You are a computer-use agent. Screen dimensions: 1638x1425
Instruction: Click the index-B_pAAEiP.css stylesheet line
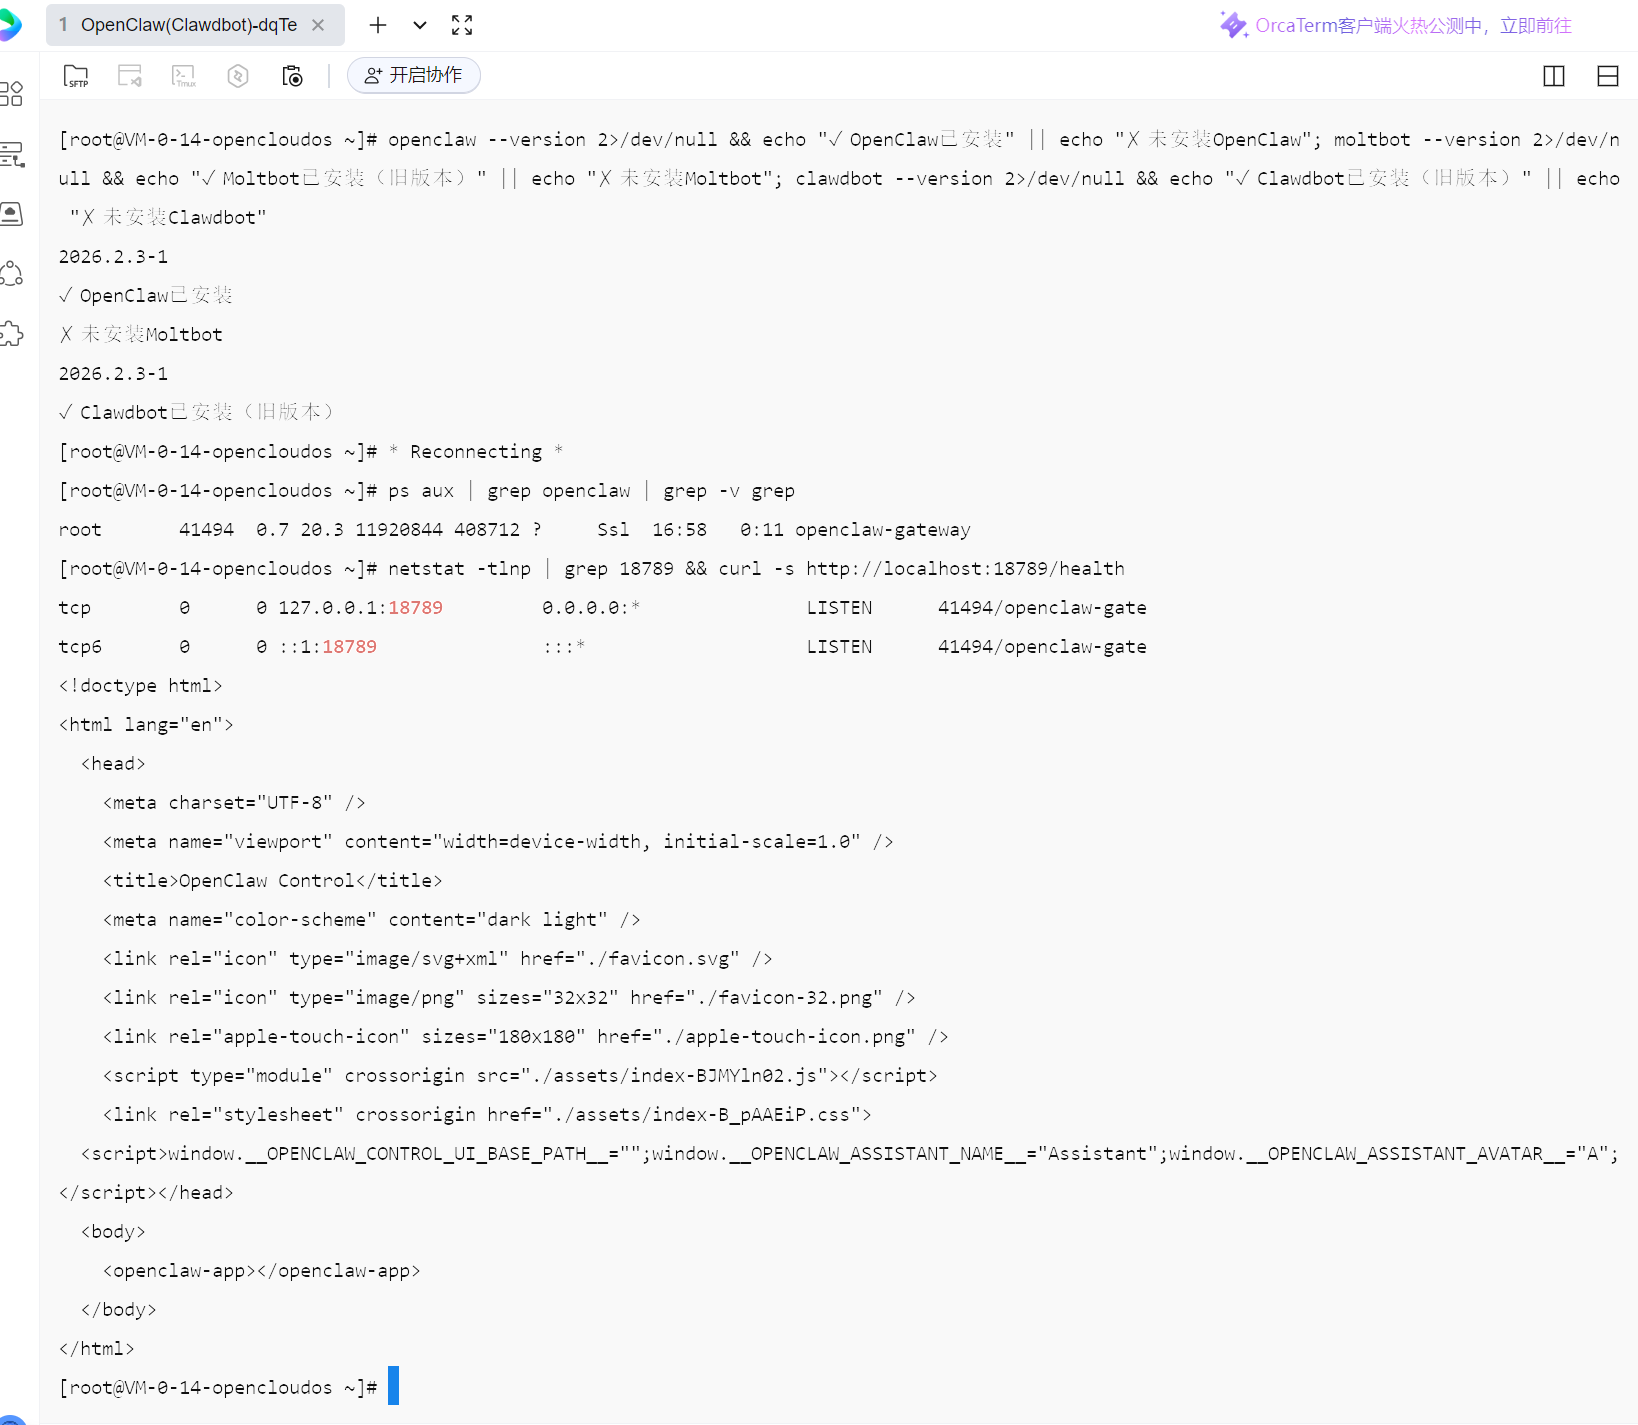487,1115
